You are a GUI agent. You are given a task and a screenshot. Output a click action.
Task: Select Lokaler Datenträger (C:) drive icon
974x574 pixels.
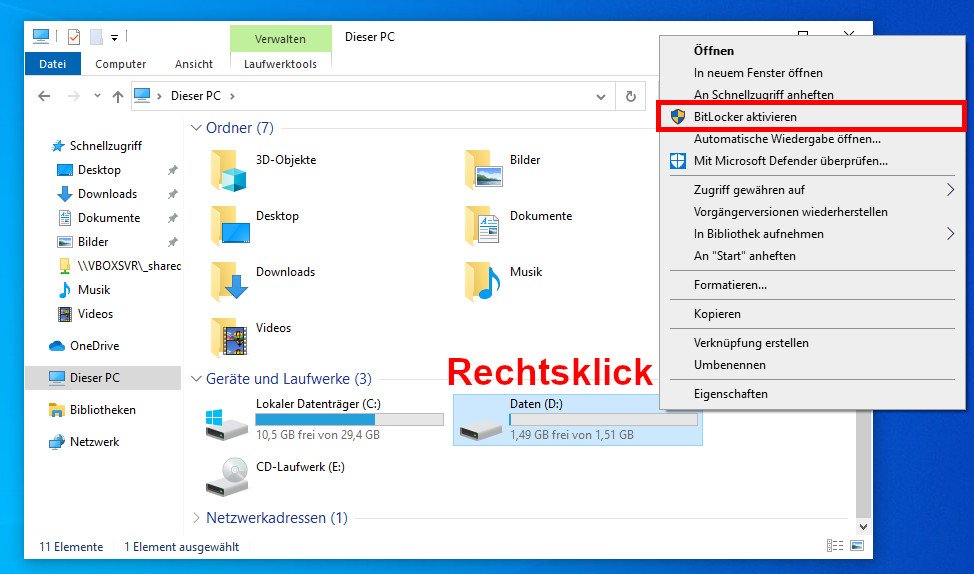pyautogui.click(x=227, y=424)
